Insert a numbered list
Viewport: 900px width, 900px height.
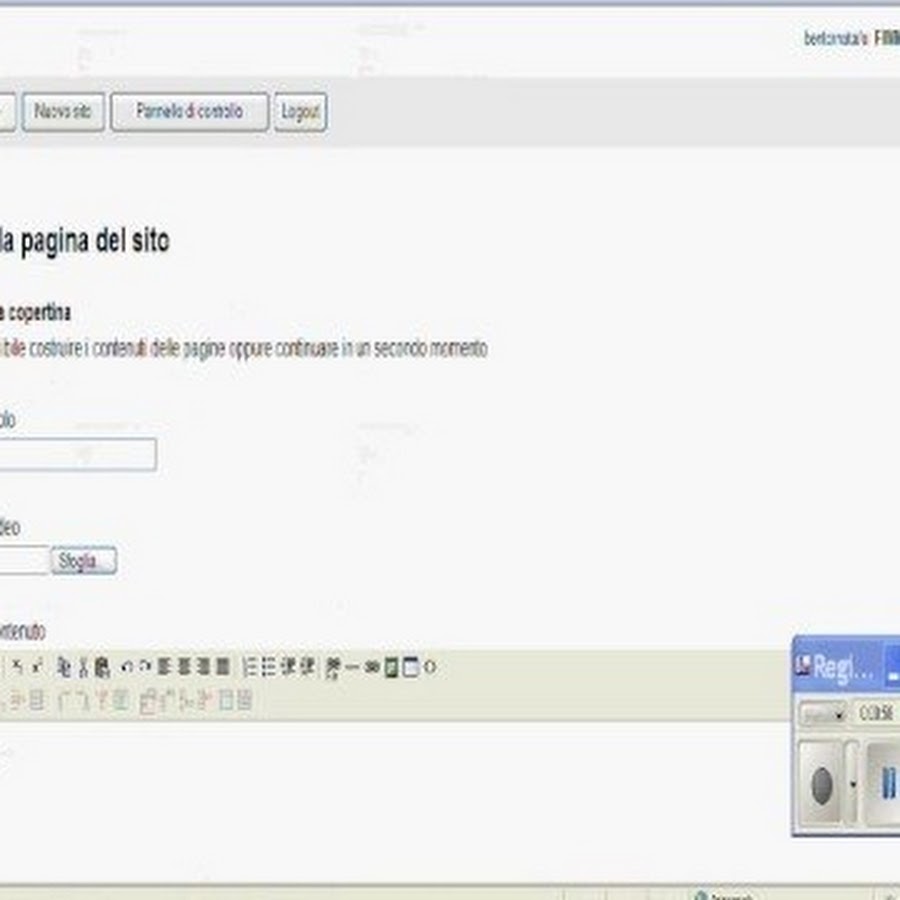(251, 668)
